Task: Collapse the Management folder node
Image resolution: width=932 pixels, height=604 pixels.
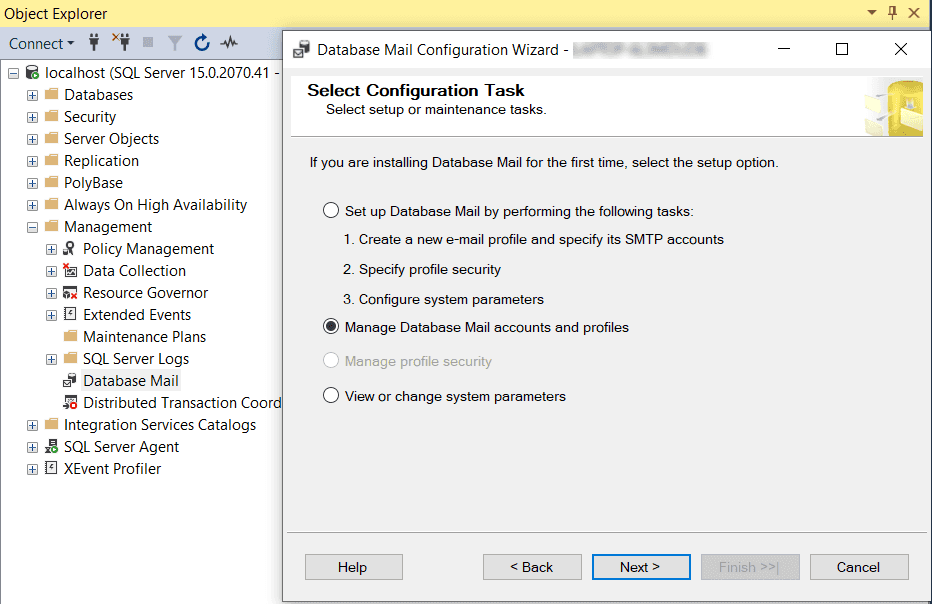Action: coord(33,227)
